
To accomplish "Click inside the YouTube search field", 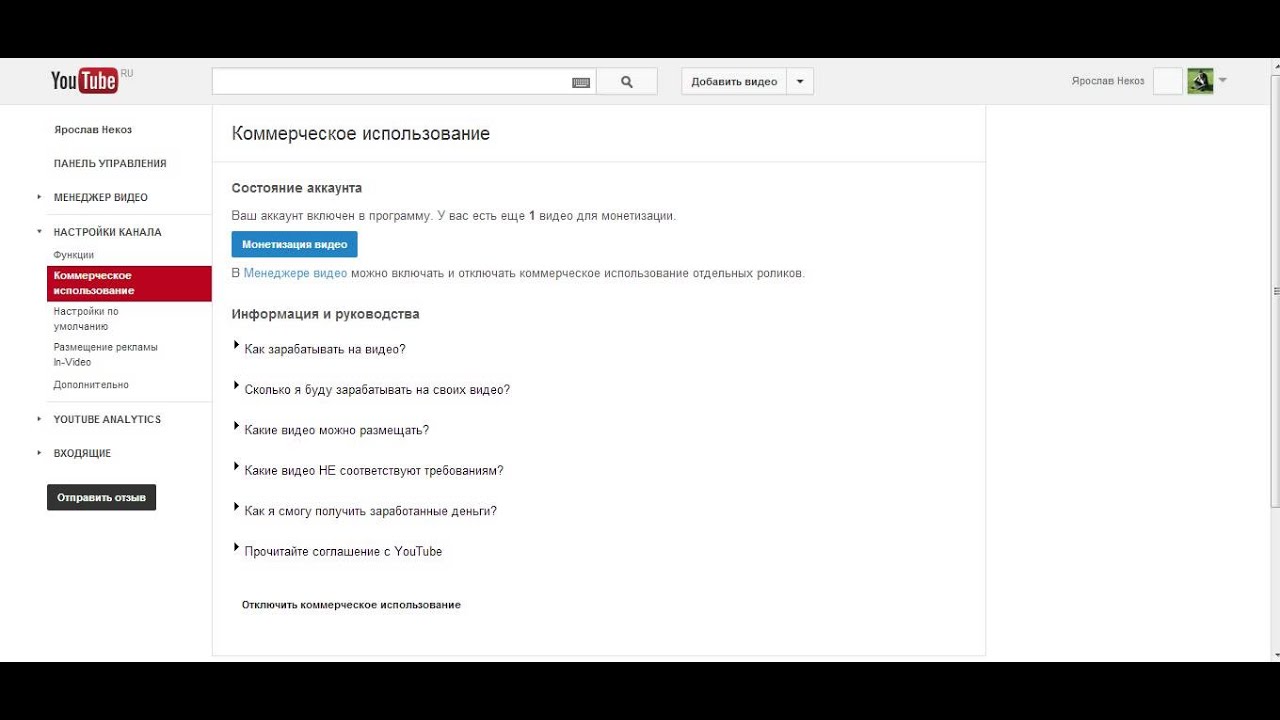I will pos(390,82).
